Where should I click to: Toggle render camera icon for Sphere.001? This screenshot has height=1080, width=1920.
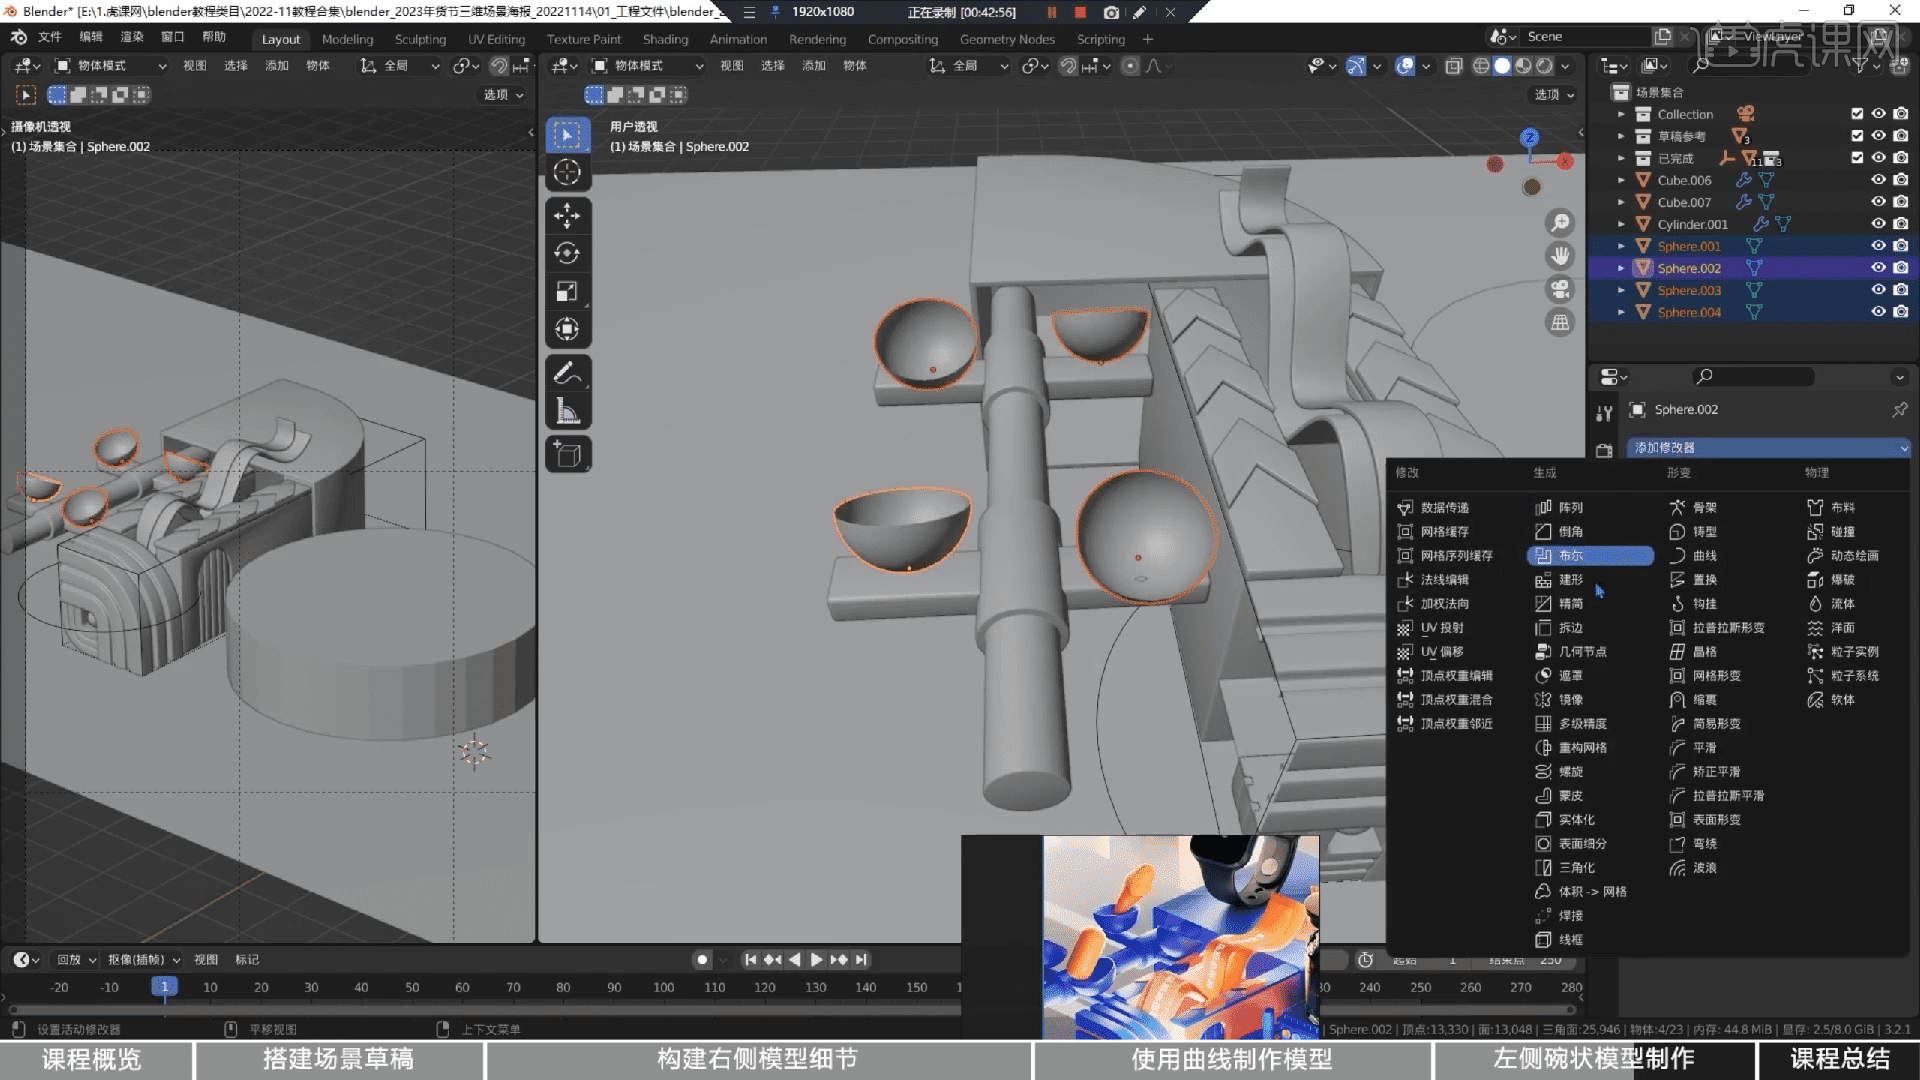[x=1900, y=246]
